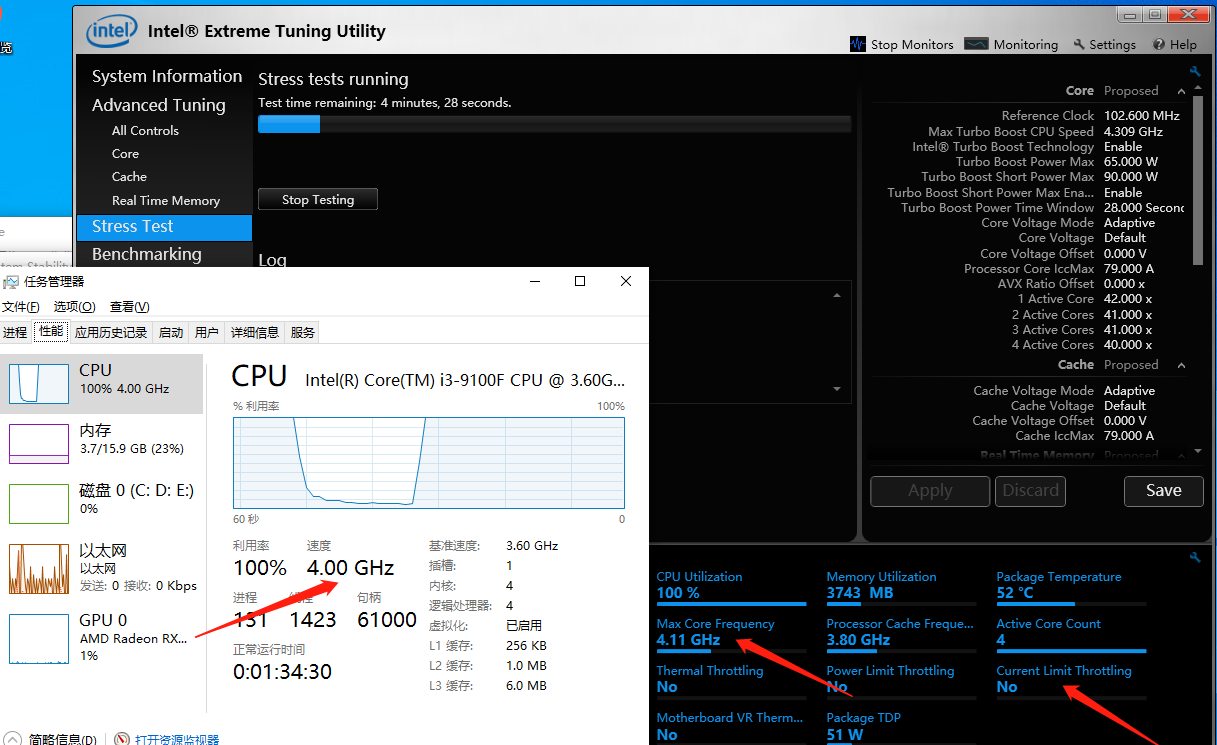
Task: Click Core Voltage Mode Adaptive value
Action: point(1129,223)
